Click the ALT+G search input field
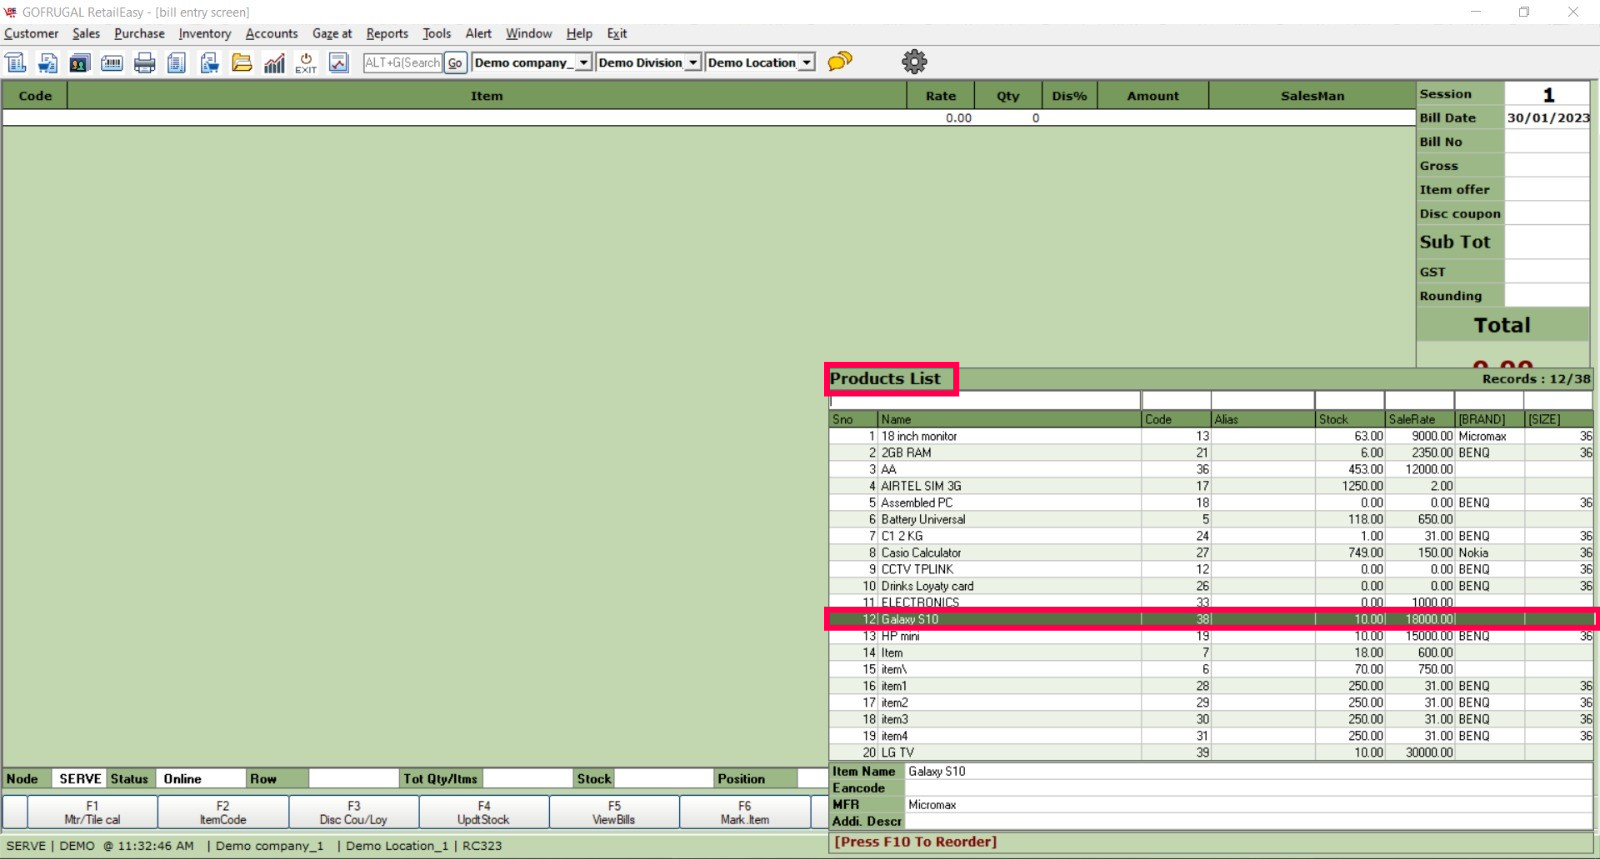This screenshot has width=1600, height=859. coord(403,63)
